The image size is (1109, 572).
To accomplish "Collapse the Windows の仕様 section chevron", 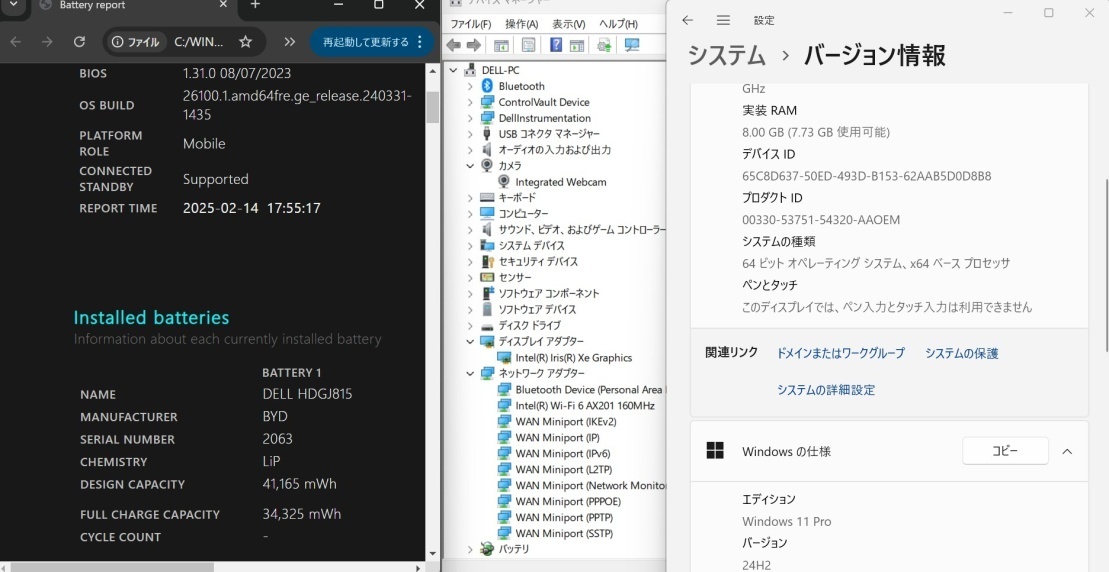I will click(x=1067, y=451).
